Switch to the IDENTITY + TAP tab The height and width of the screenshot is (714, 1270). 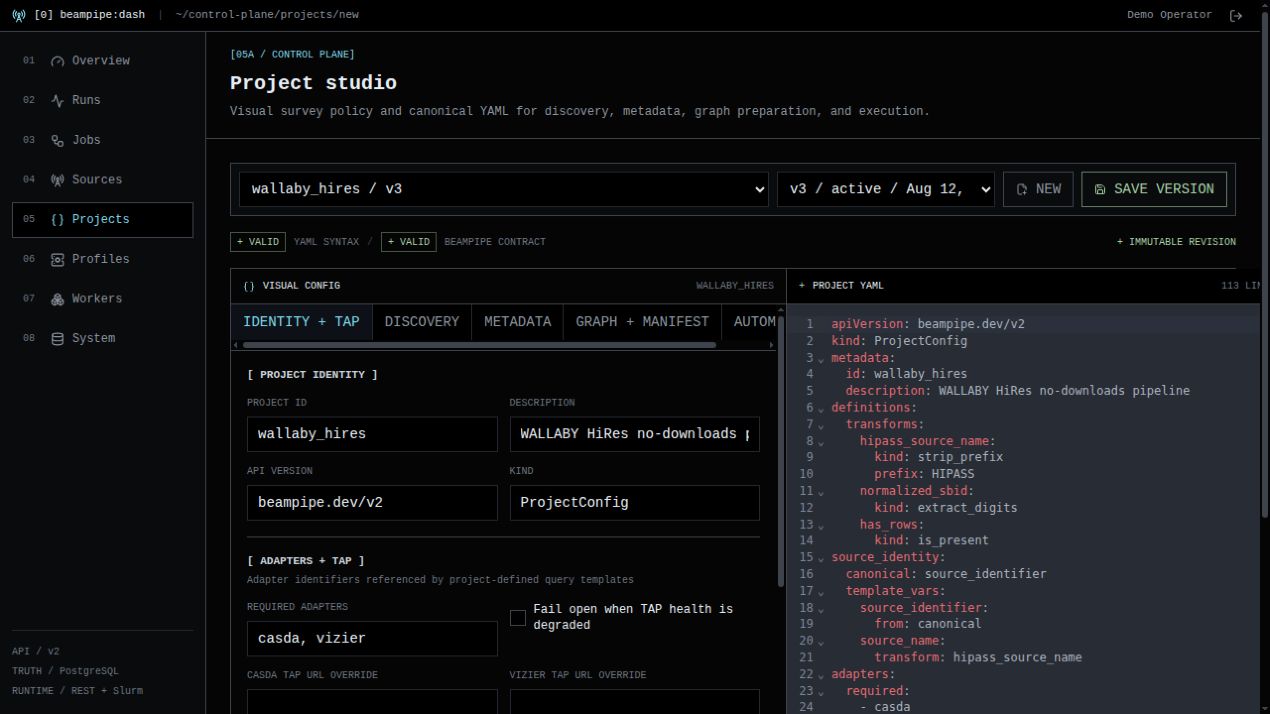301,322
